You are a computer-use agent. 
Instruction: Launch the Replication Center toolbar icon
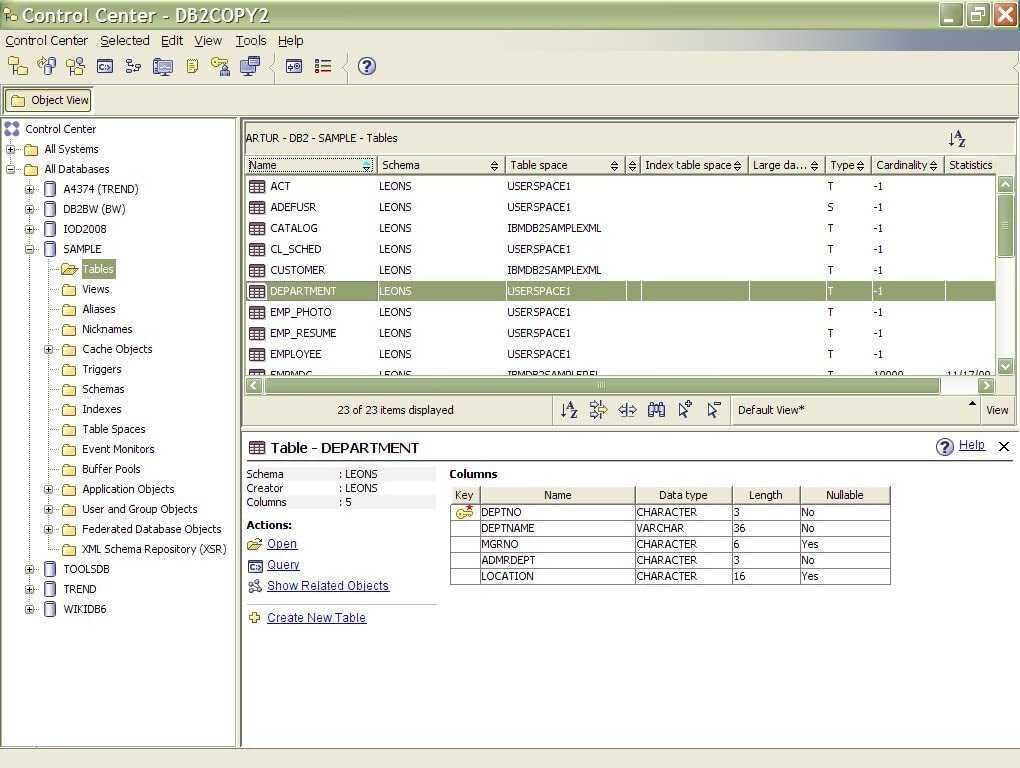47,66
